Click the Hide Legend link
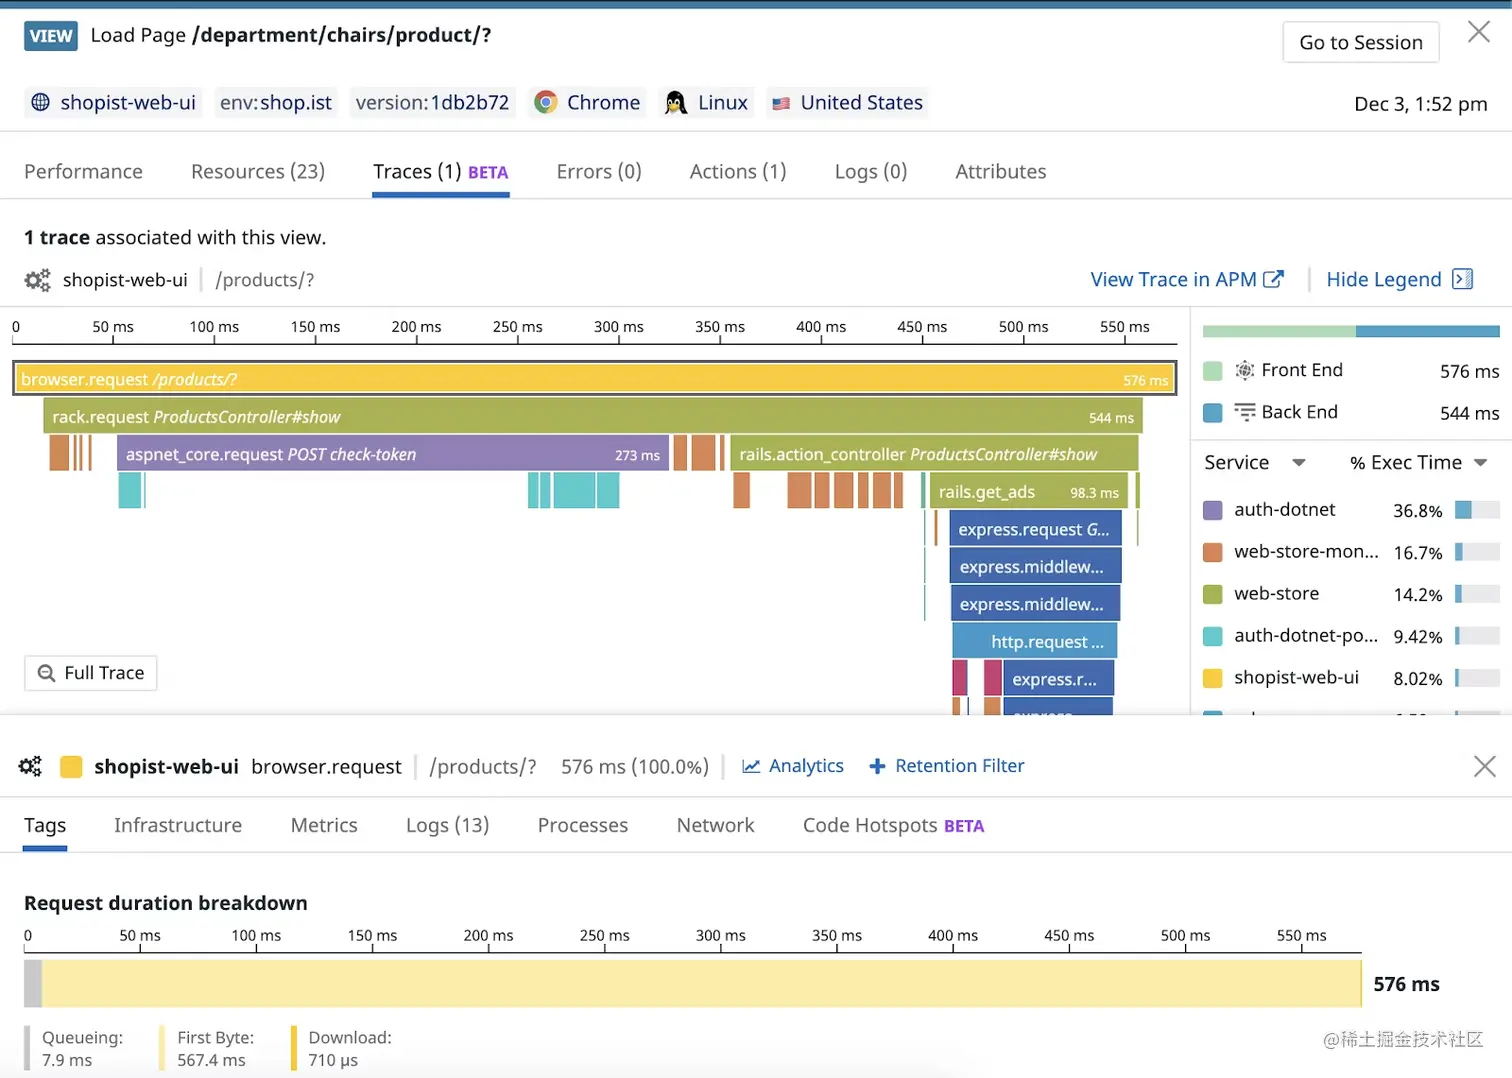The width and height of the screenshot is (1512, 1078). (x=1398, y=279)
